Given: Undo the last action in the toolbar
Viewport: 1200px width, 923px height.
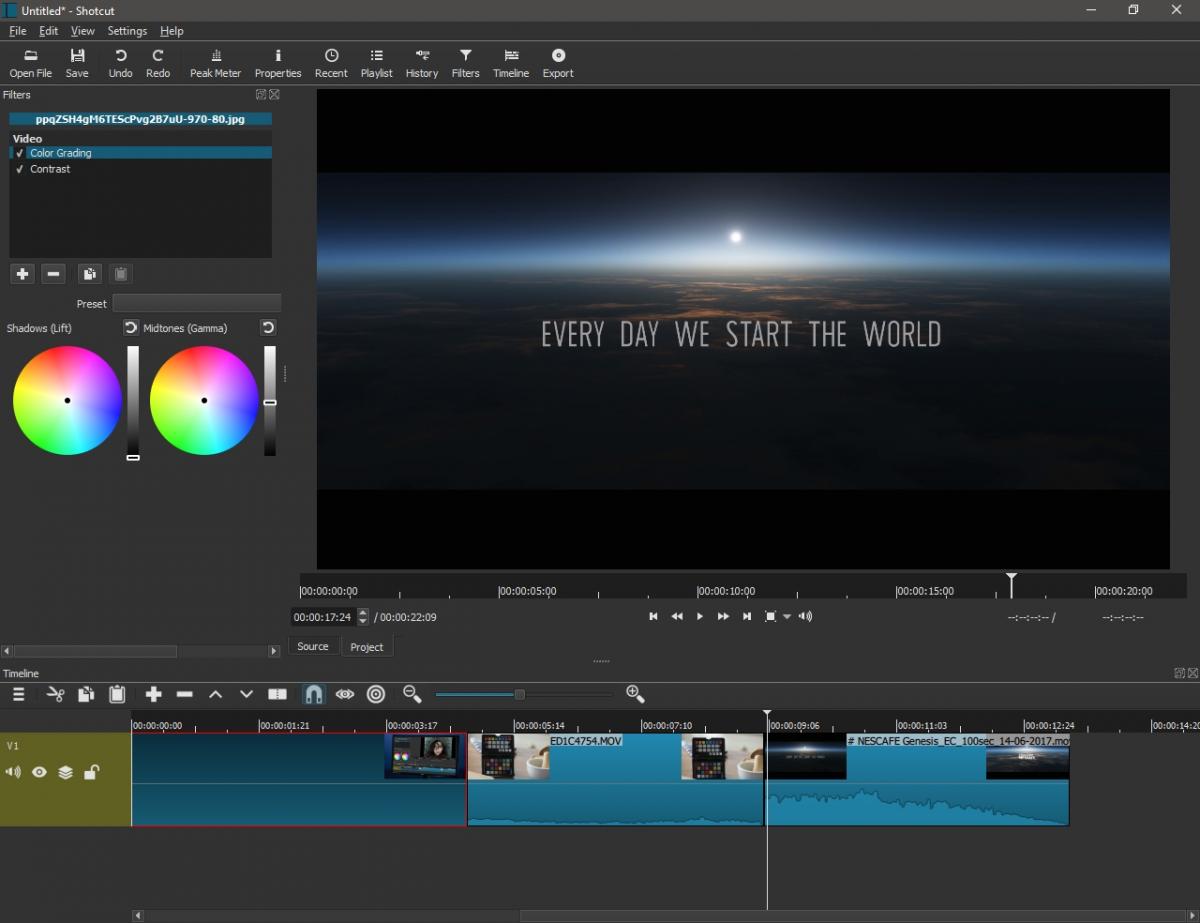Looking at the screenshot, I should (x=120, y=63).
